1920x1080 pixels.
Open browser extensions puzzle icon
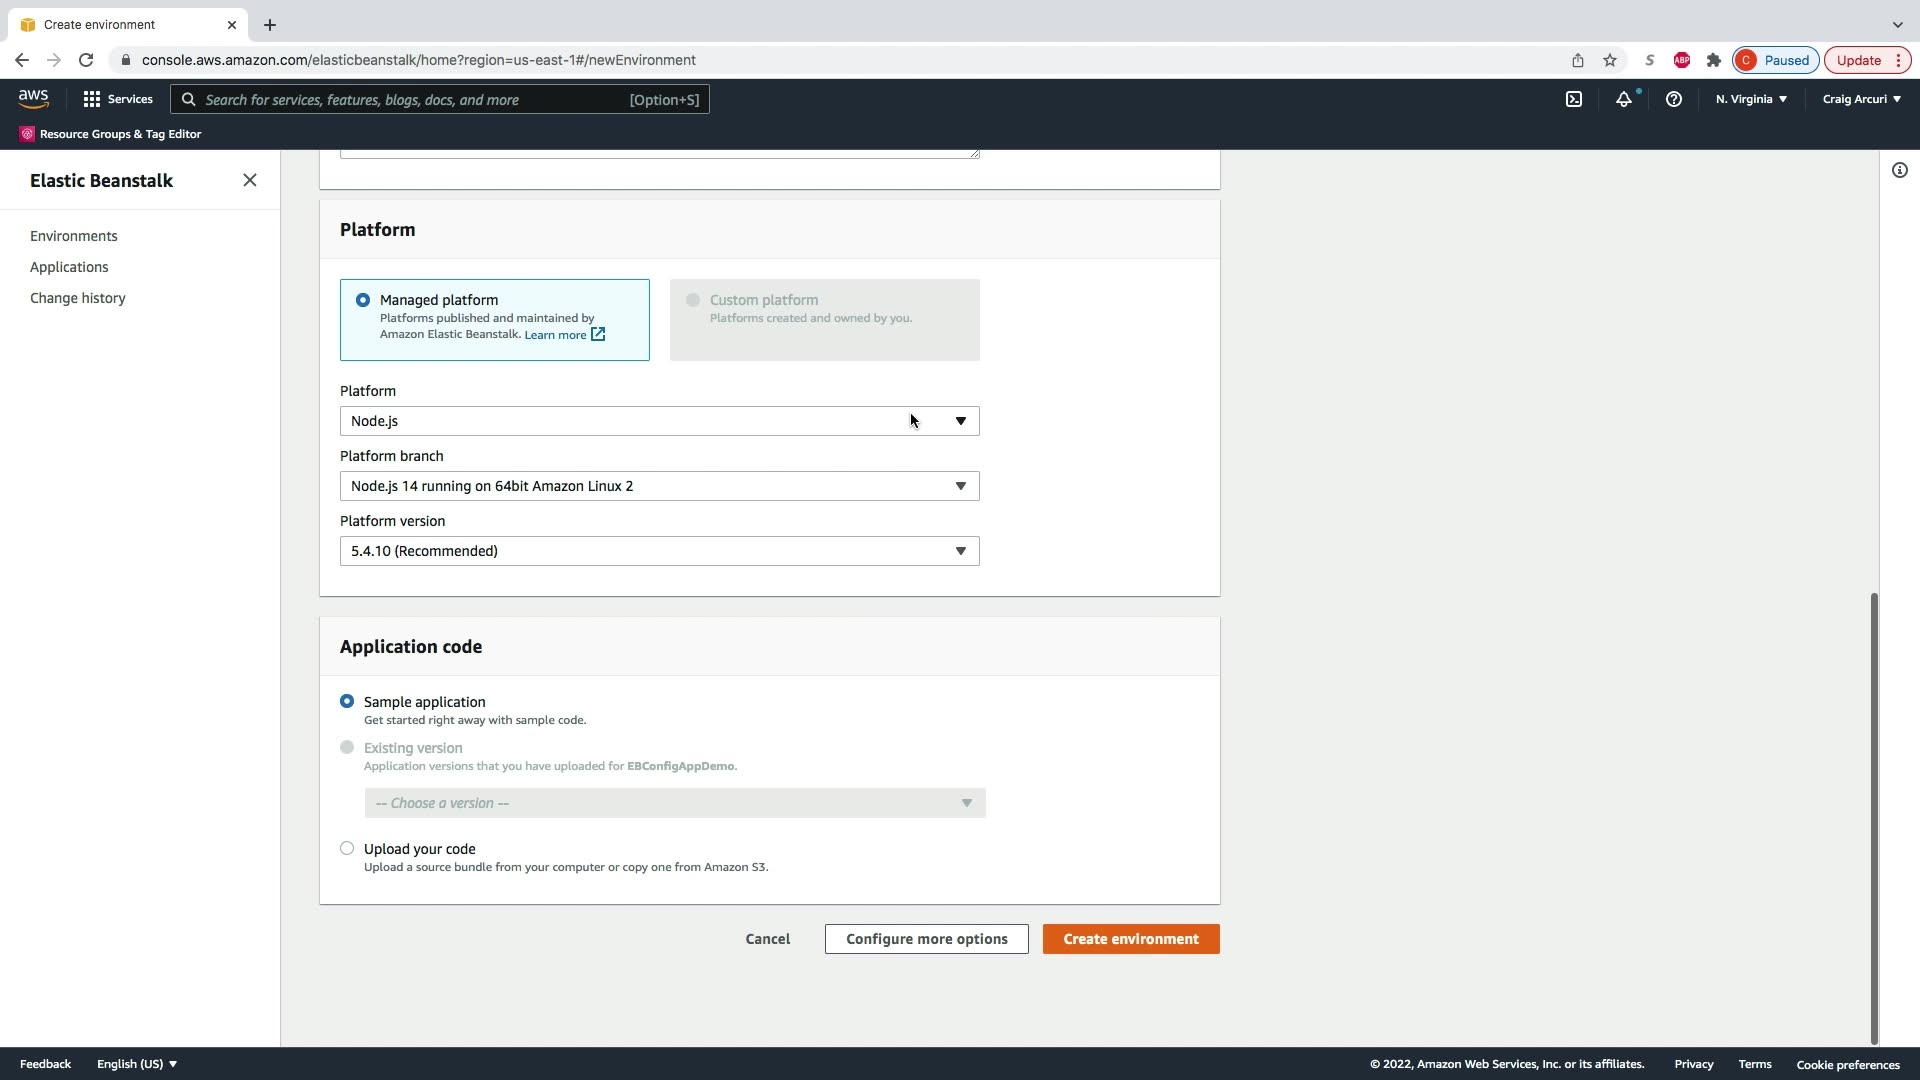1714,60
